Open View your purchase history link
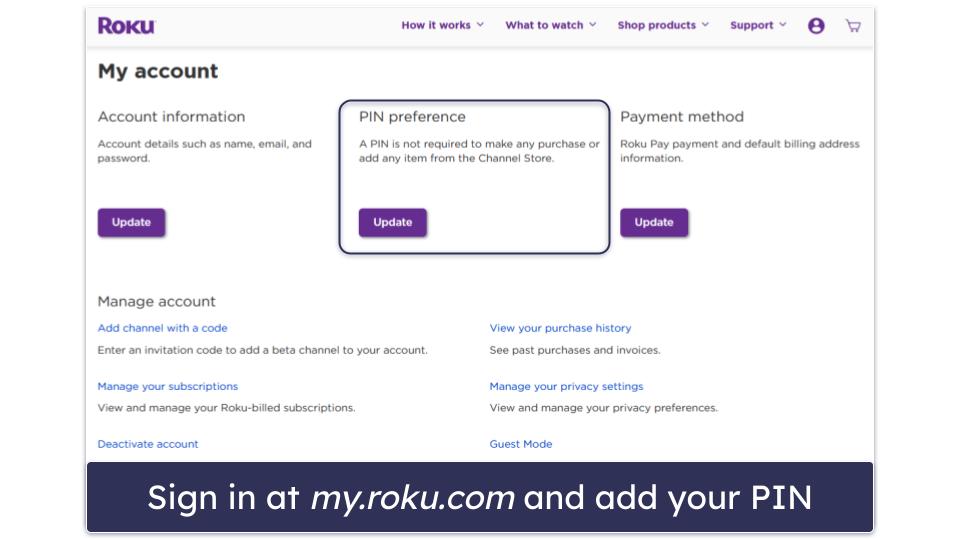The image size is (960, 540). [560, 328]
